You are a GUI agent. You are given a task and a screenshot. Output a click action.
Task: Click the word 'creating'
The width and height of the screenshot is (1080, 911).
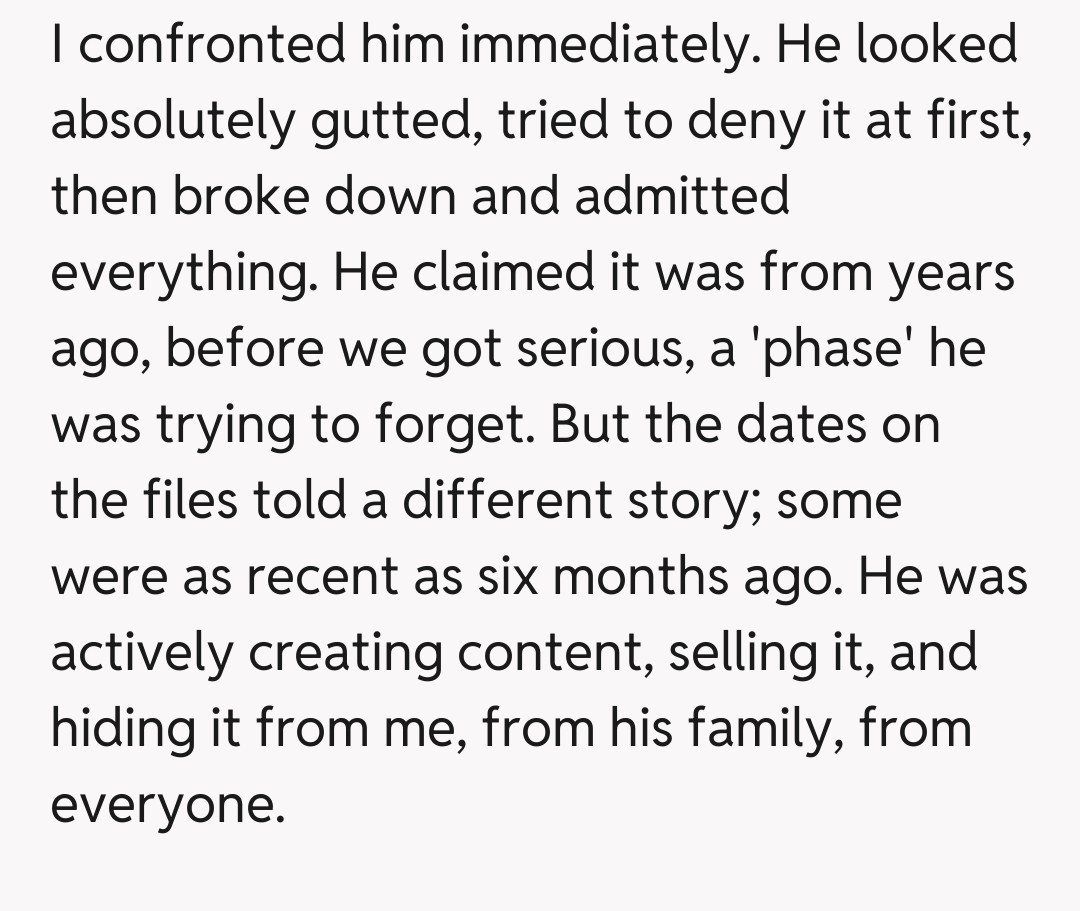347,654
